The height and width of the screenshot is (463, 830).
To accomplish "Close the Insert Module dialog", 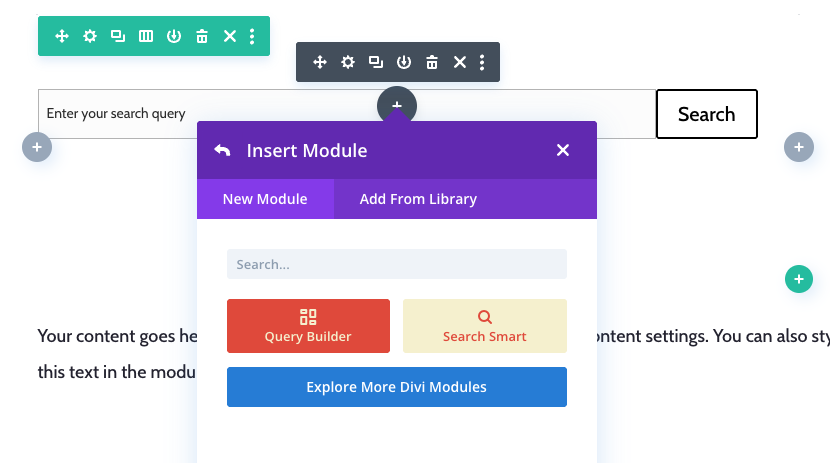I will click(563, 150).
